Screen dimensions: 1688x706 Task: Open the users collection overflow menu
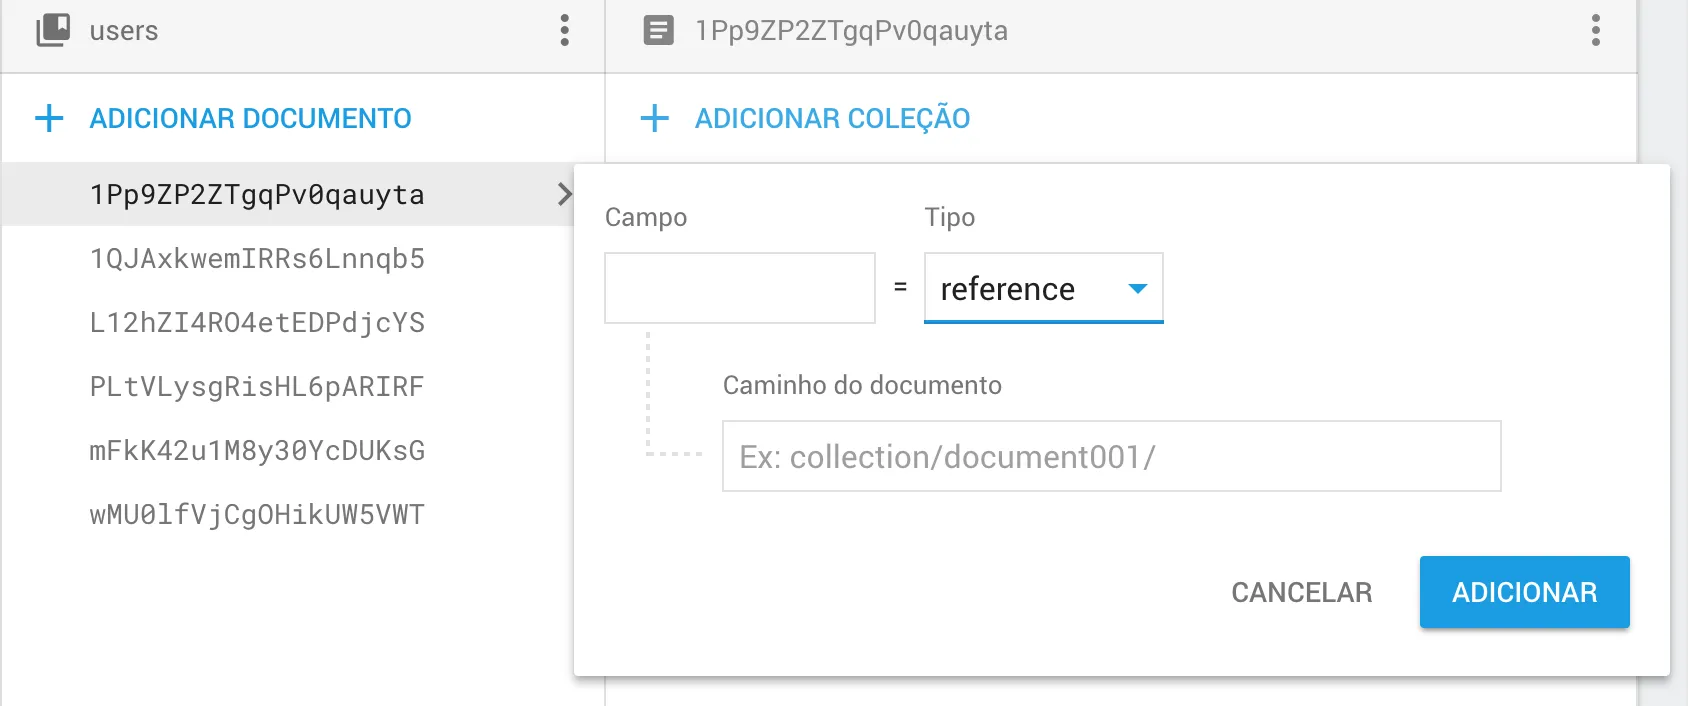565,30
